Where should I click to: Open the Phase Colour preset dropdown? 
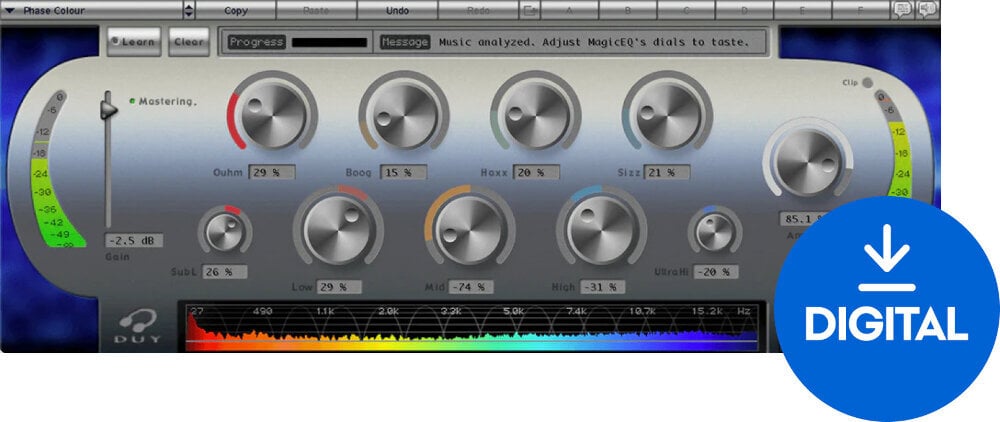point(92,10)
